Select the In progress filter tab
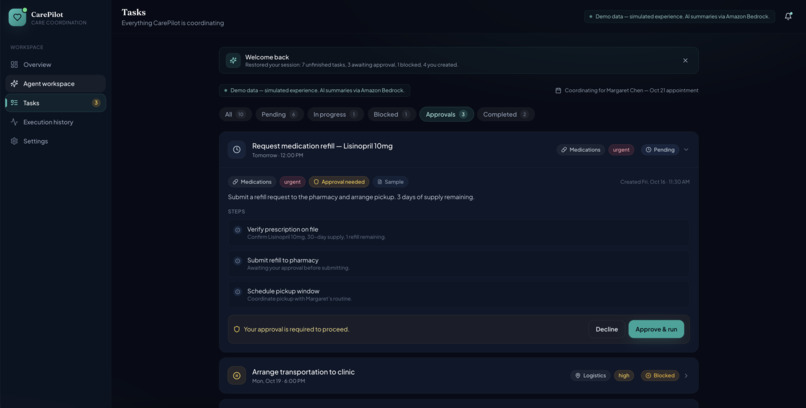This screenshot has width=806, height=408. 336,115
